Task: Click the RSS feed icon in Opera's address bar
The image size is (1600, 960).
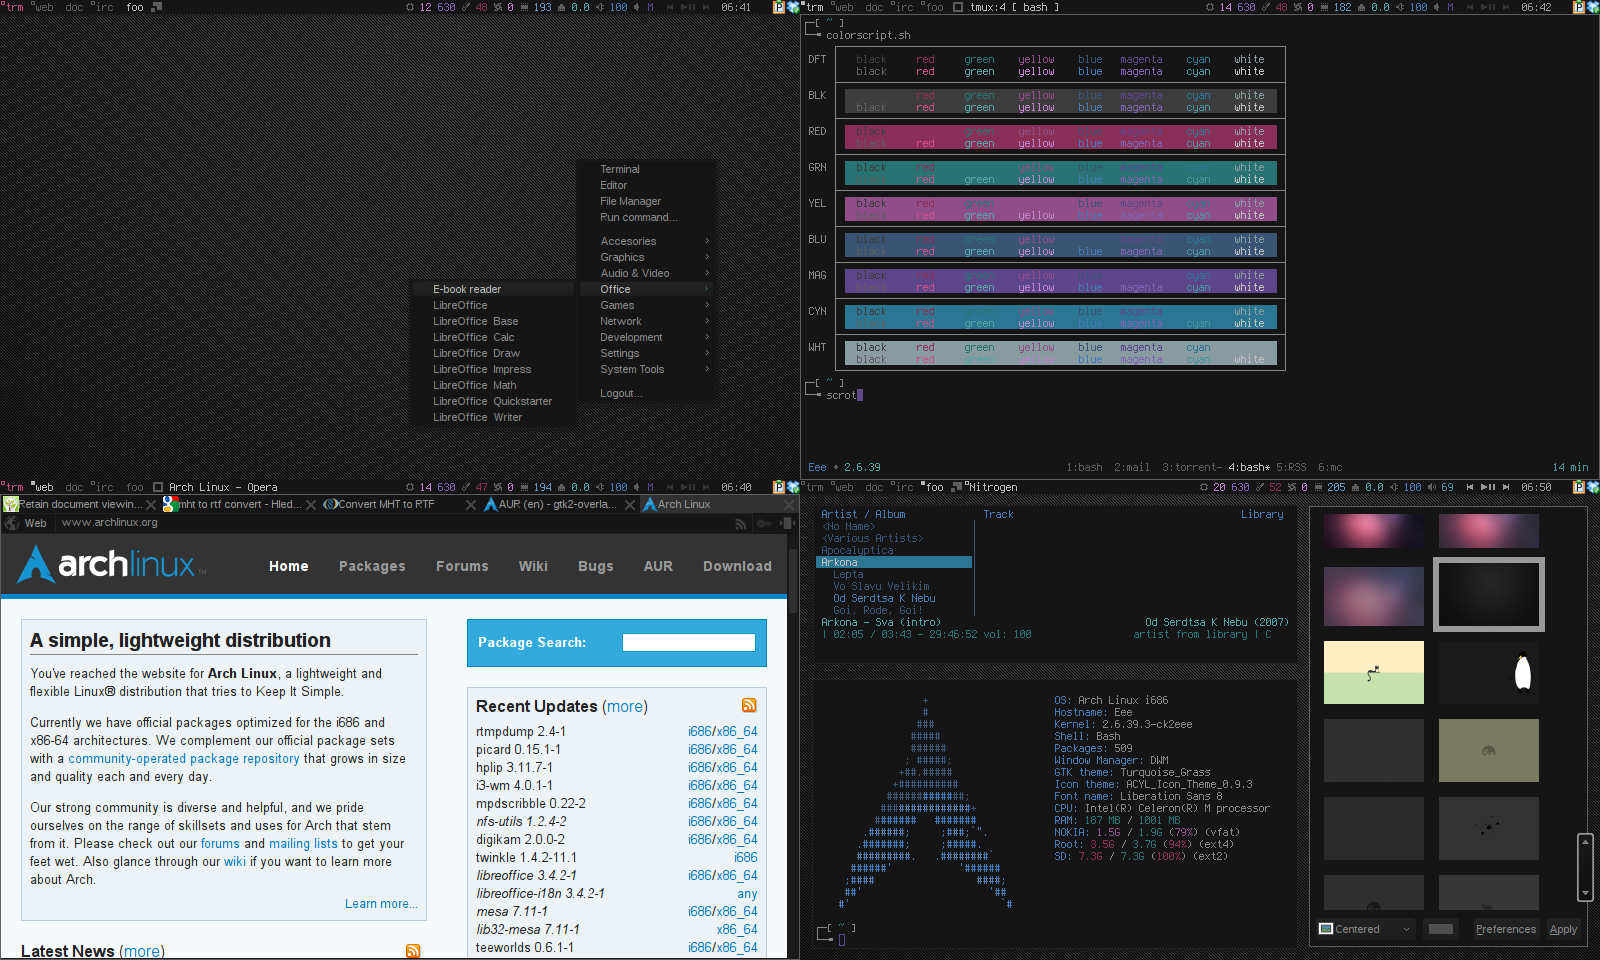Action: pyautogui.click(x=741, y=523)
